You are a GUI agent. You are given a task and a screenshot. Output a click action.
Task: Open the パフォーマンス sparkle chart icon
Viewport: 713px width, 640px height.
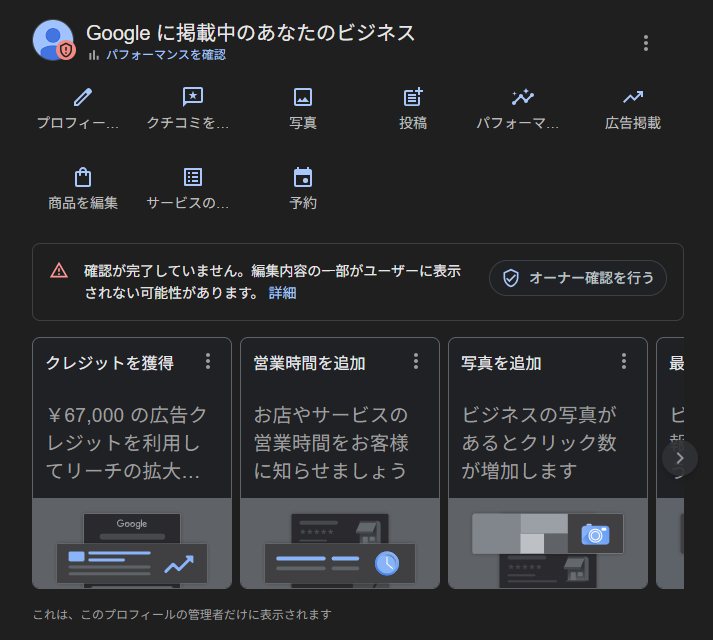522,97
